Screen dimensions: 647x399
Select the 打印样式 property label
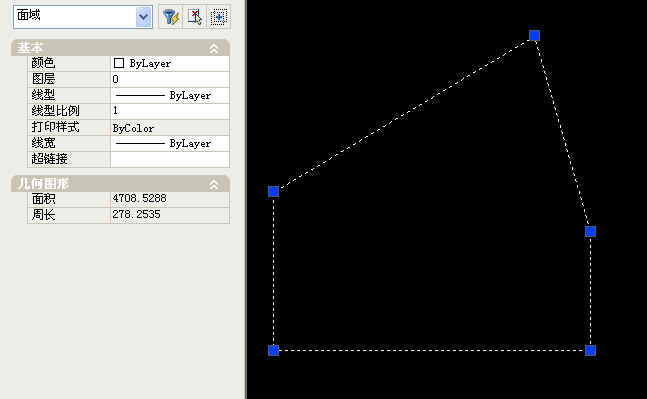(x=55, y=127)
